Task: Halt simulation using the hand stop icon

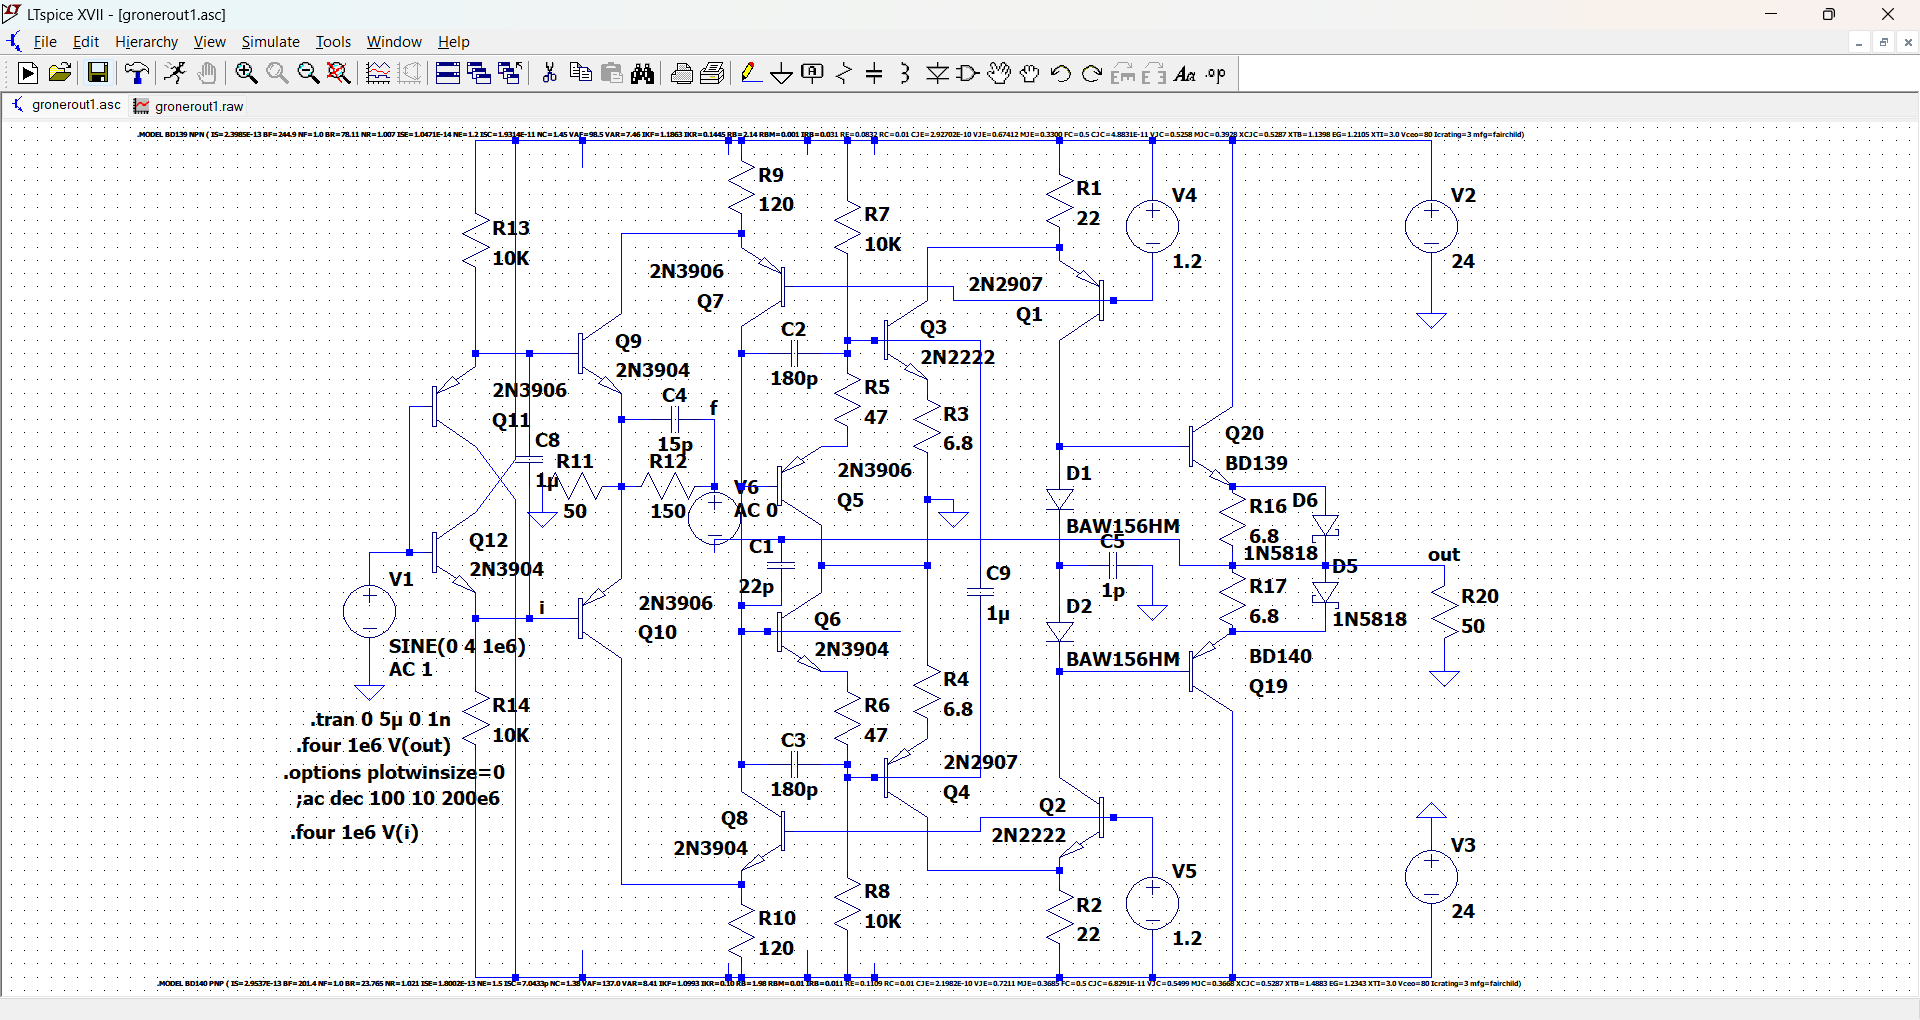Action: click(x=207, y=73)
